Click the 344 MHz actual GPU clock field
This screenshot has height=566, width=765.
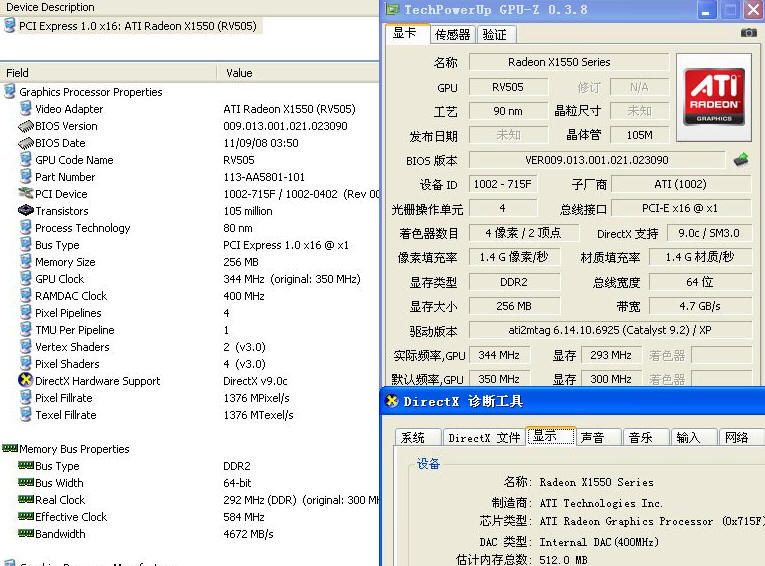[499, 355]
